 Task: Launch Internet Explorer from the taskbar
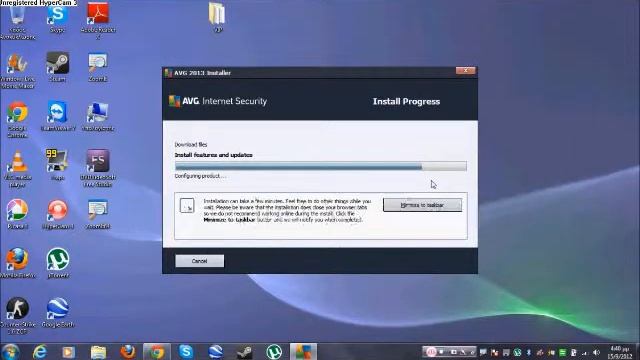pyautogui.click(x=40, y=352)
